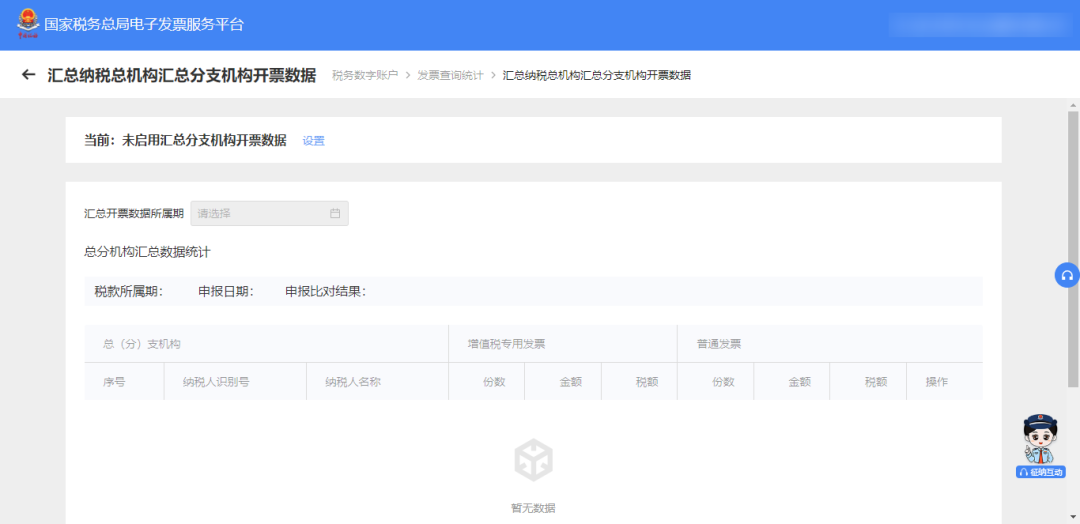Viewport: 1080px width, 524px height.
Task: Open the 设置 link
Action: tap(313, 140)
